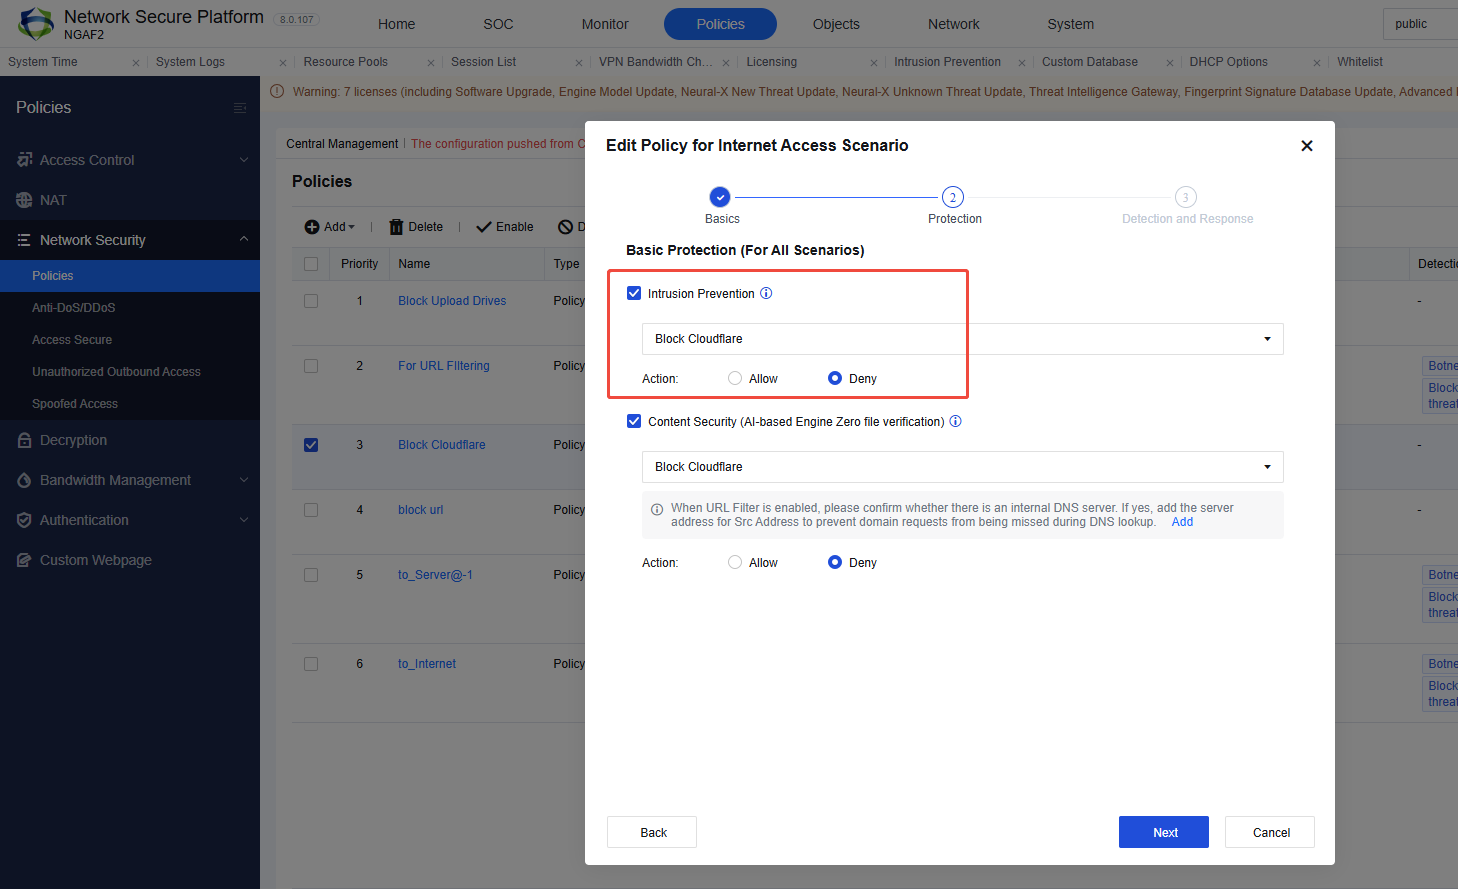The height and width of the screenshot is (889, 1458).
Task: Open the Block Upload Drives policy link
Action: [452, 301]
